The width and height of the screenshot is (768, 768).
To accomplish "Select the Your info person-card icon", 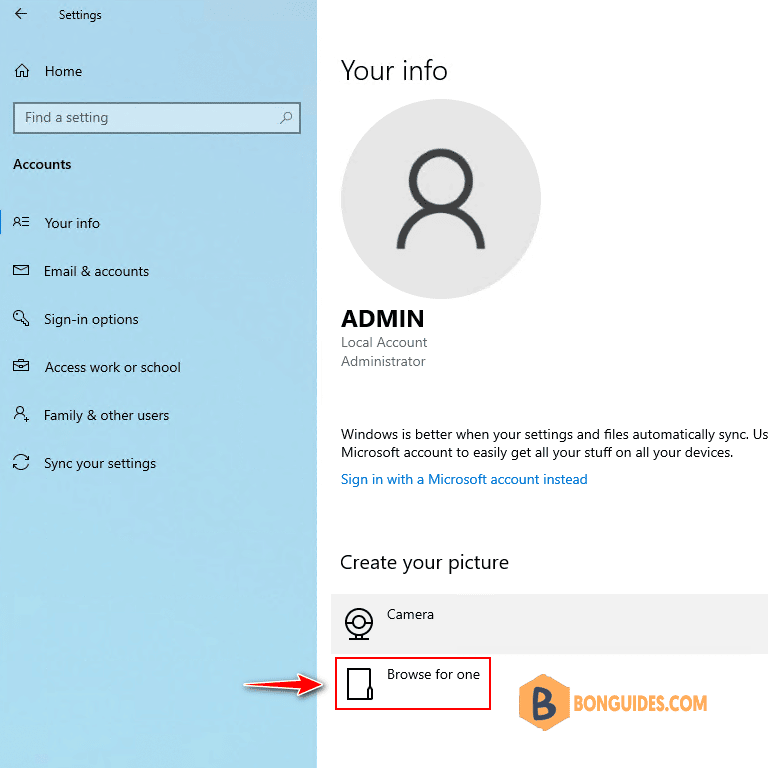I will point(21,222).
